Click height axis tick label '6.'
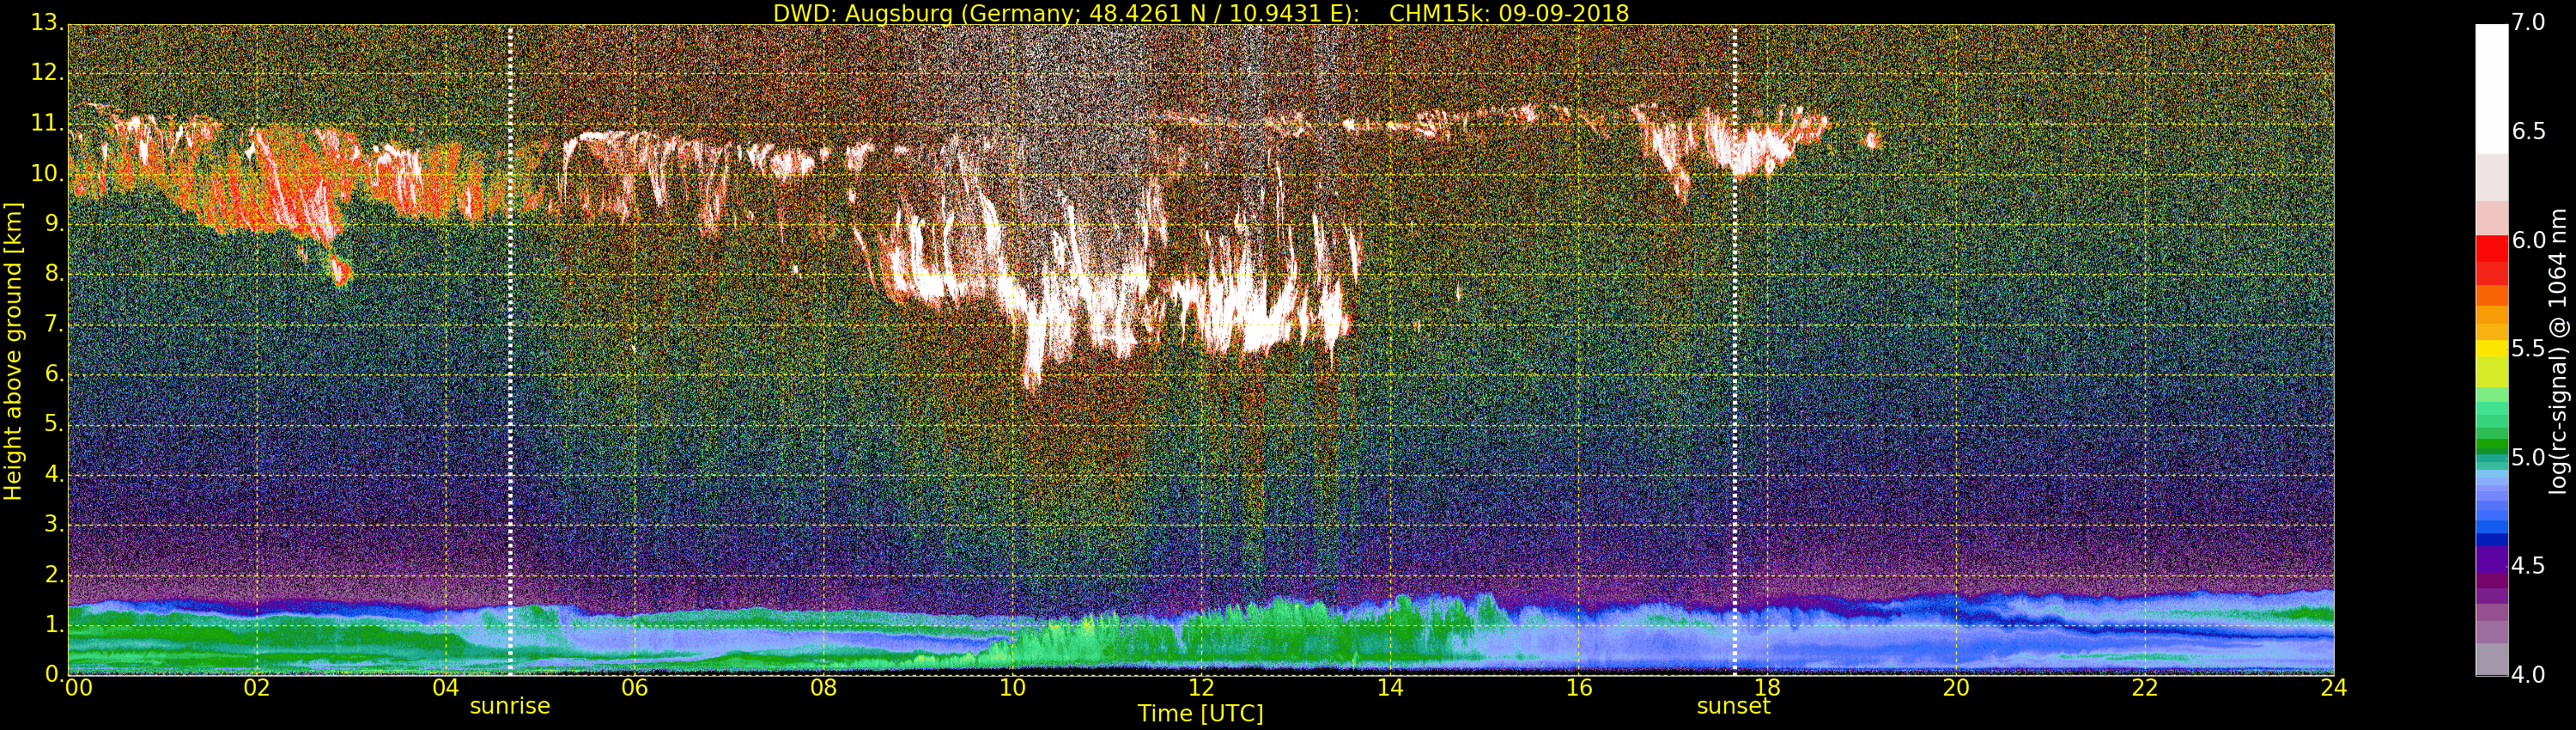 point(54,374)
